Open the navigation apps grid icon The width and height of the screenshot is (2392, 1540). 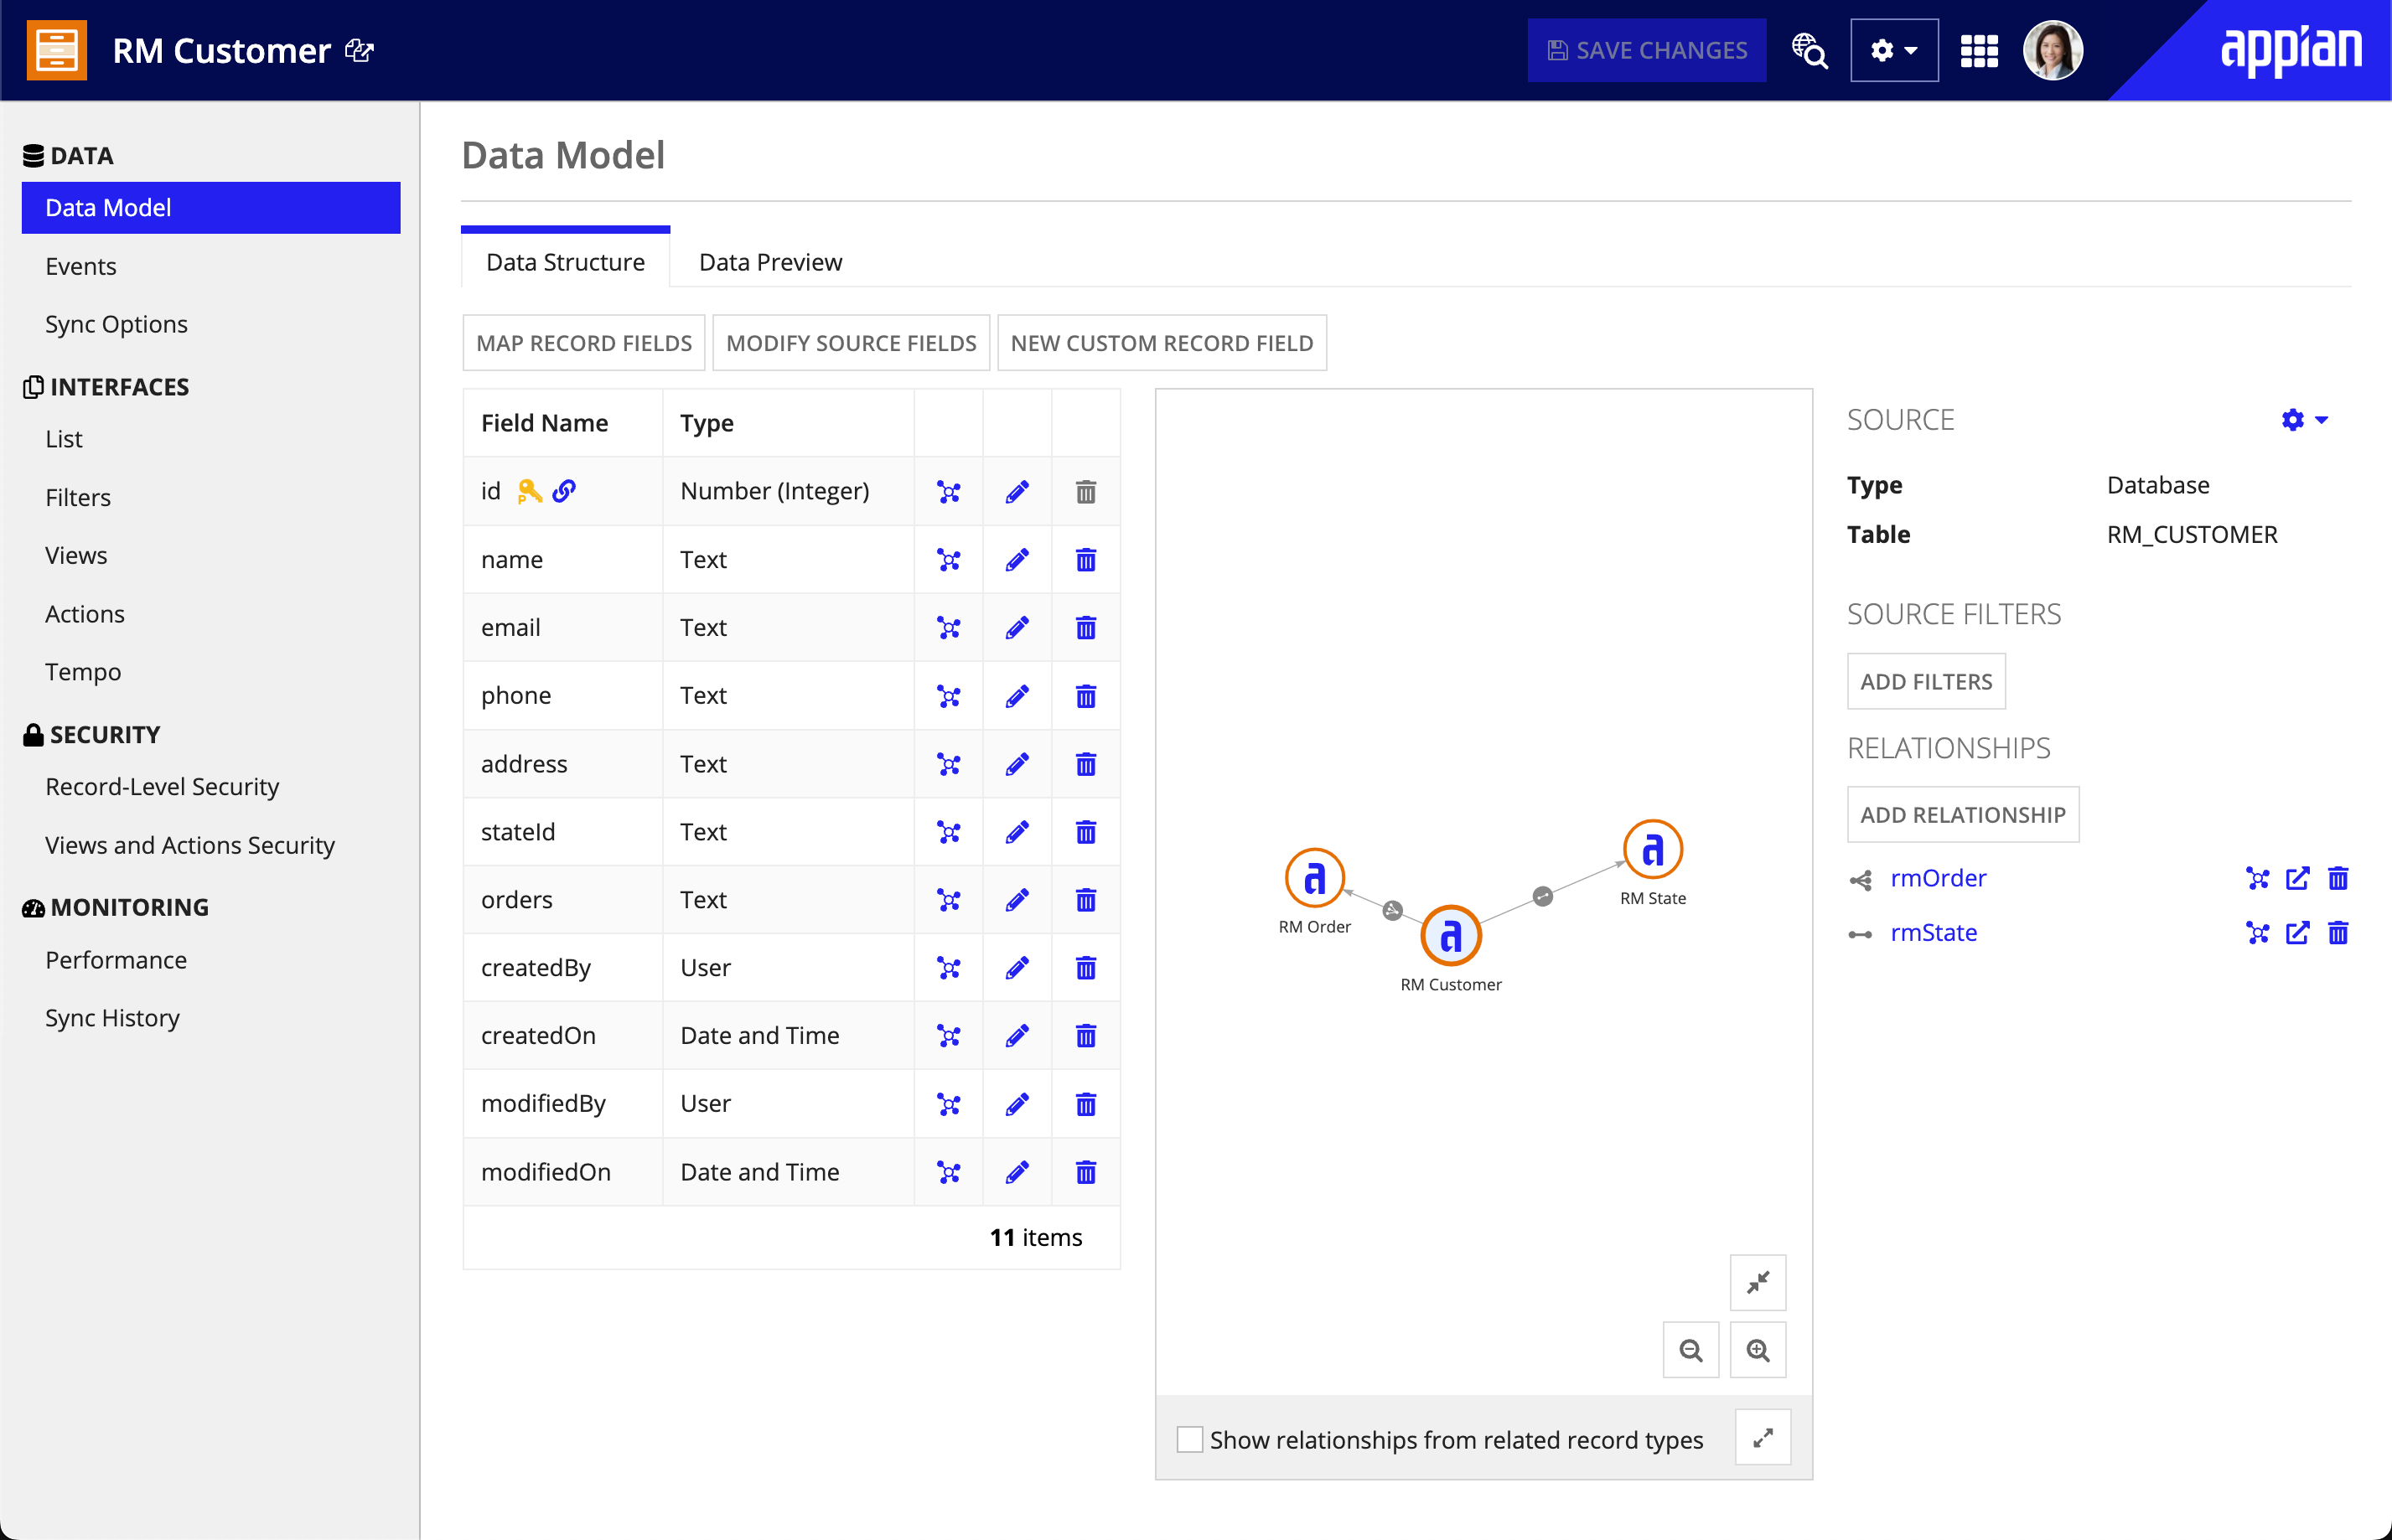click(x=1978, y=50)
